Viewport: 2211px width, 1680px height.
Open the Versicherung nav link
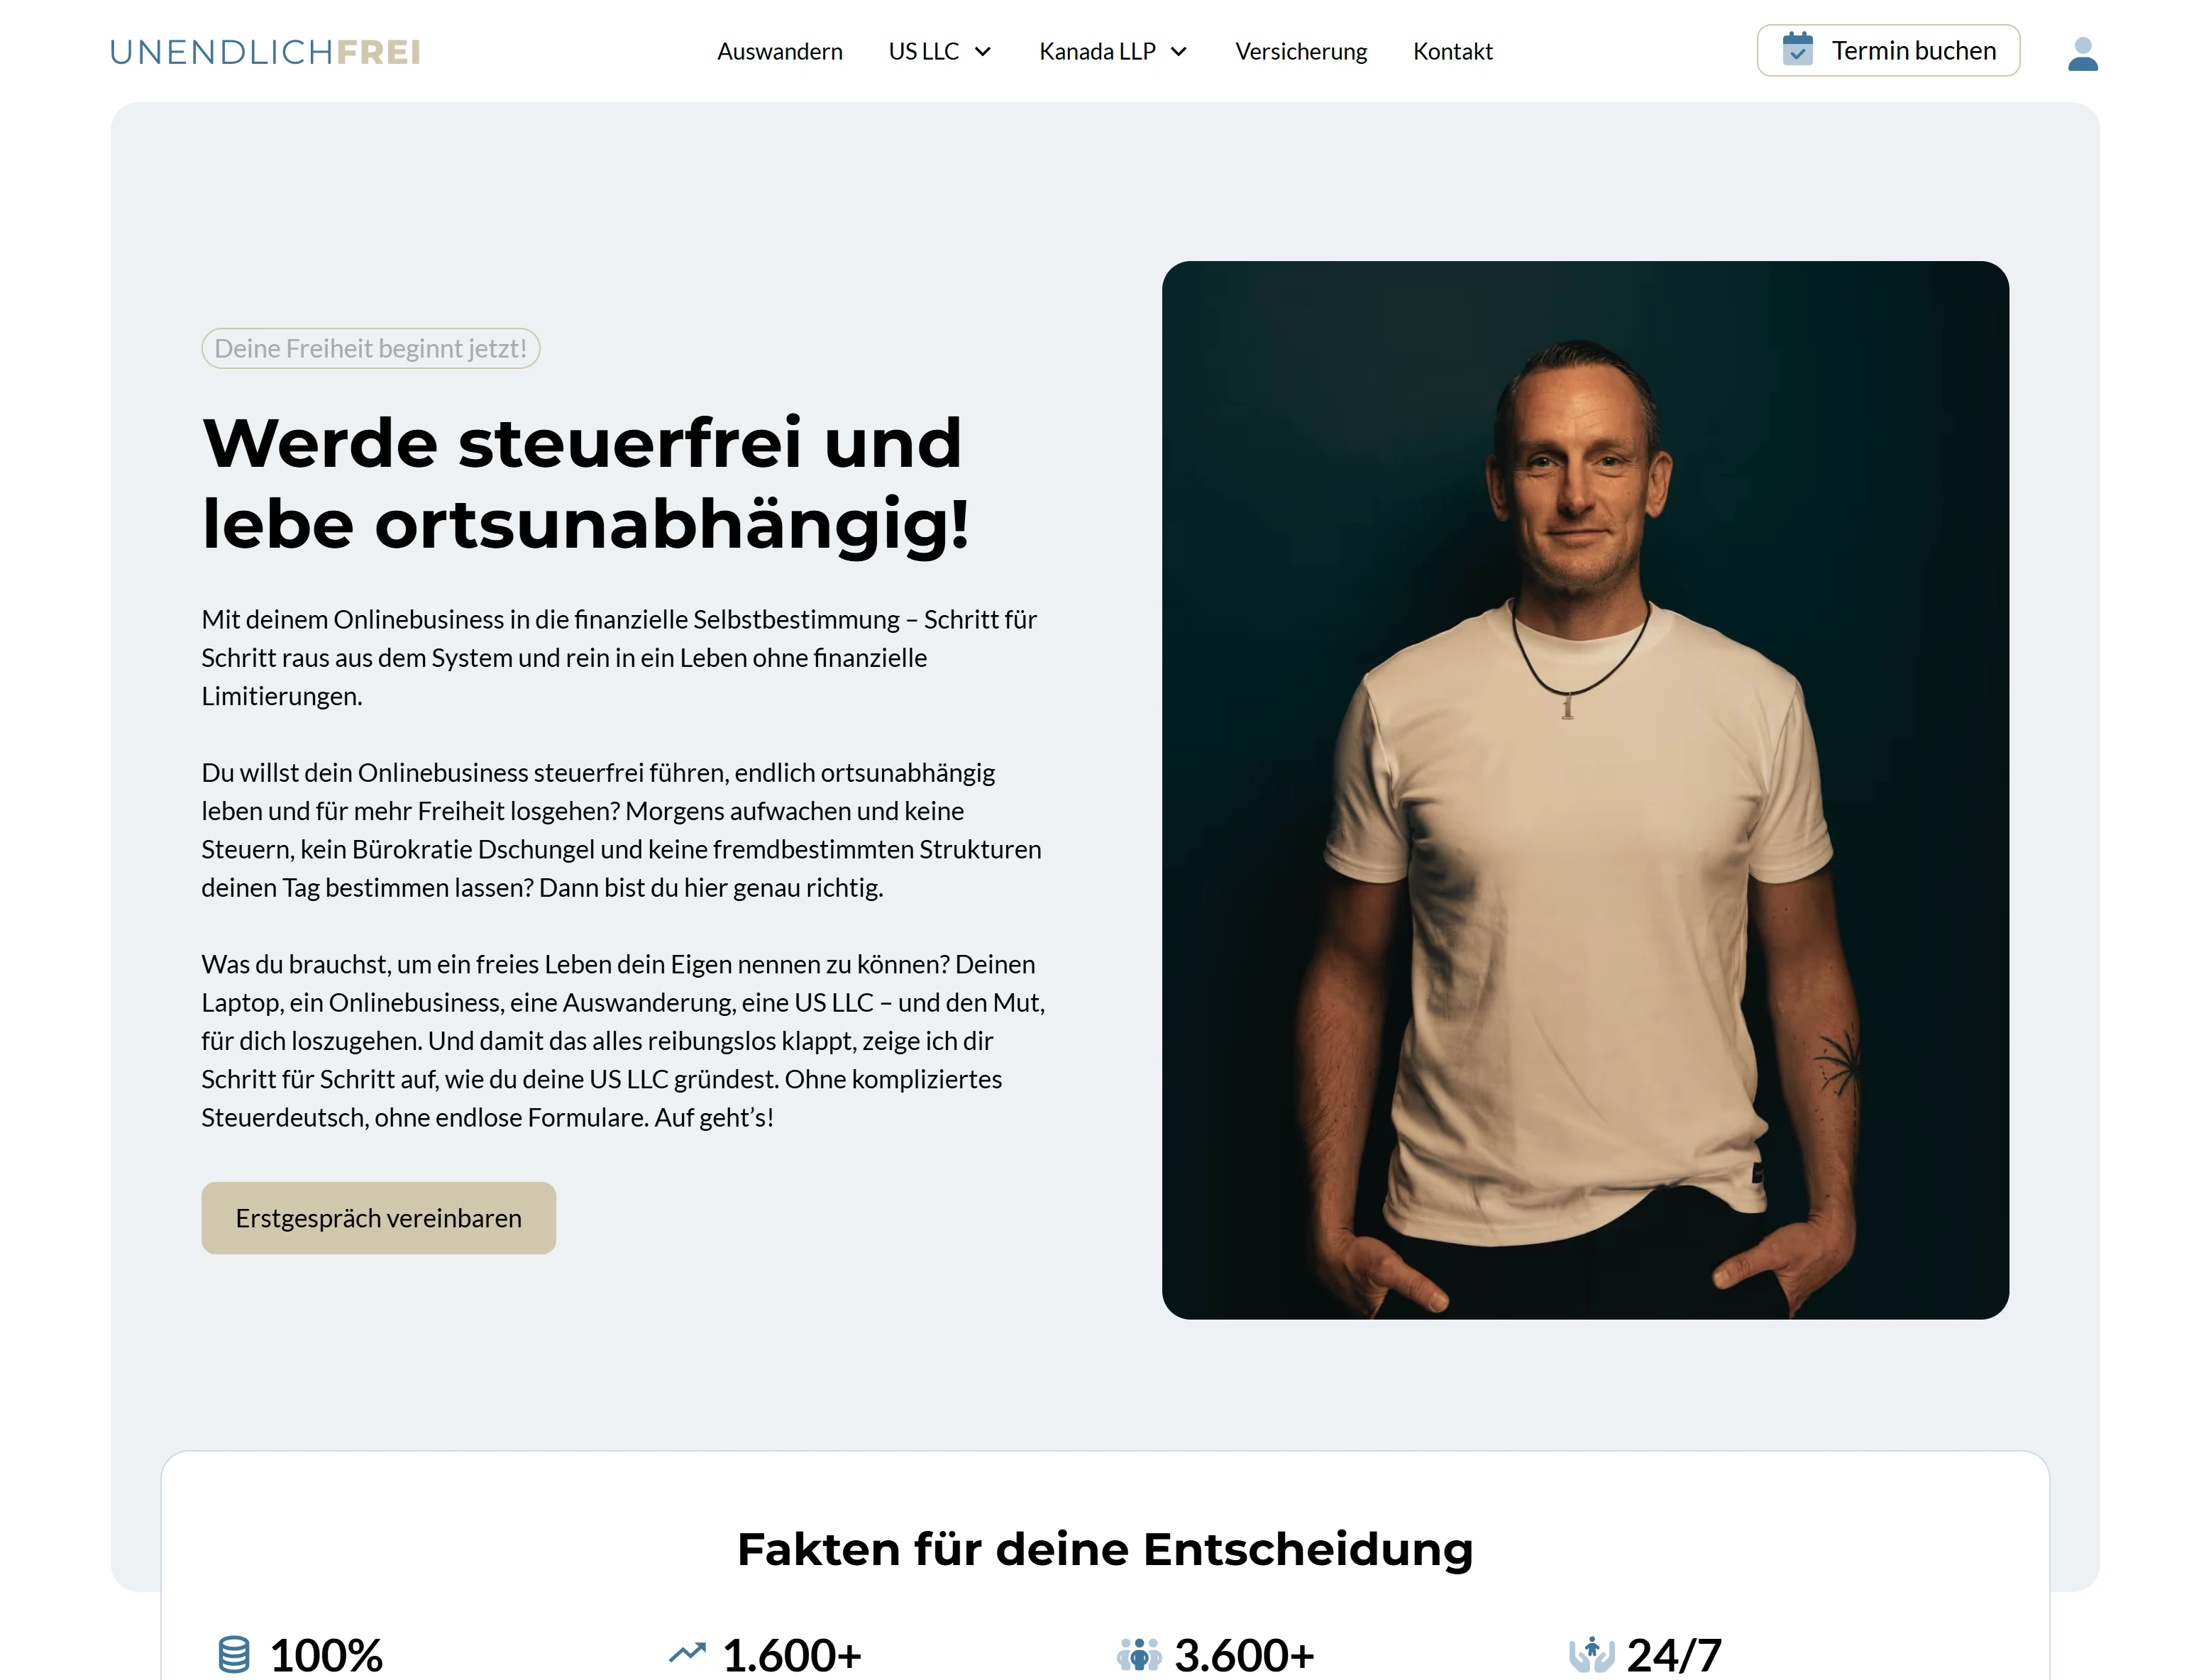(x=1300, y=52)
